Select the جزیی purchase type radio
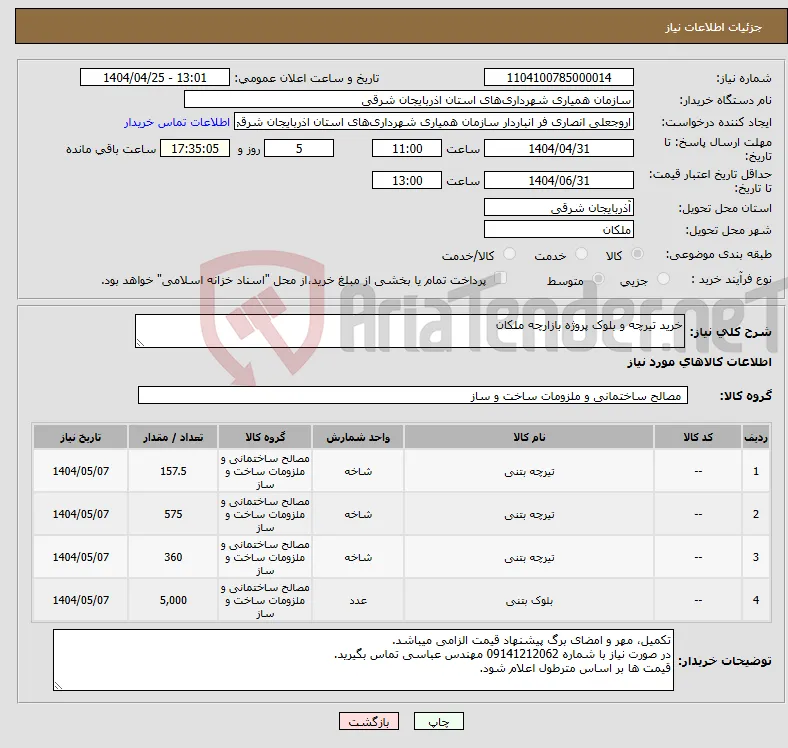Screen dimensions: 788x748 (x=663, y=278)
